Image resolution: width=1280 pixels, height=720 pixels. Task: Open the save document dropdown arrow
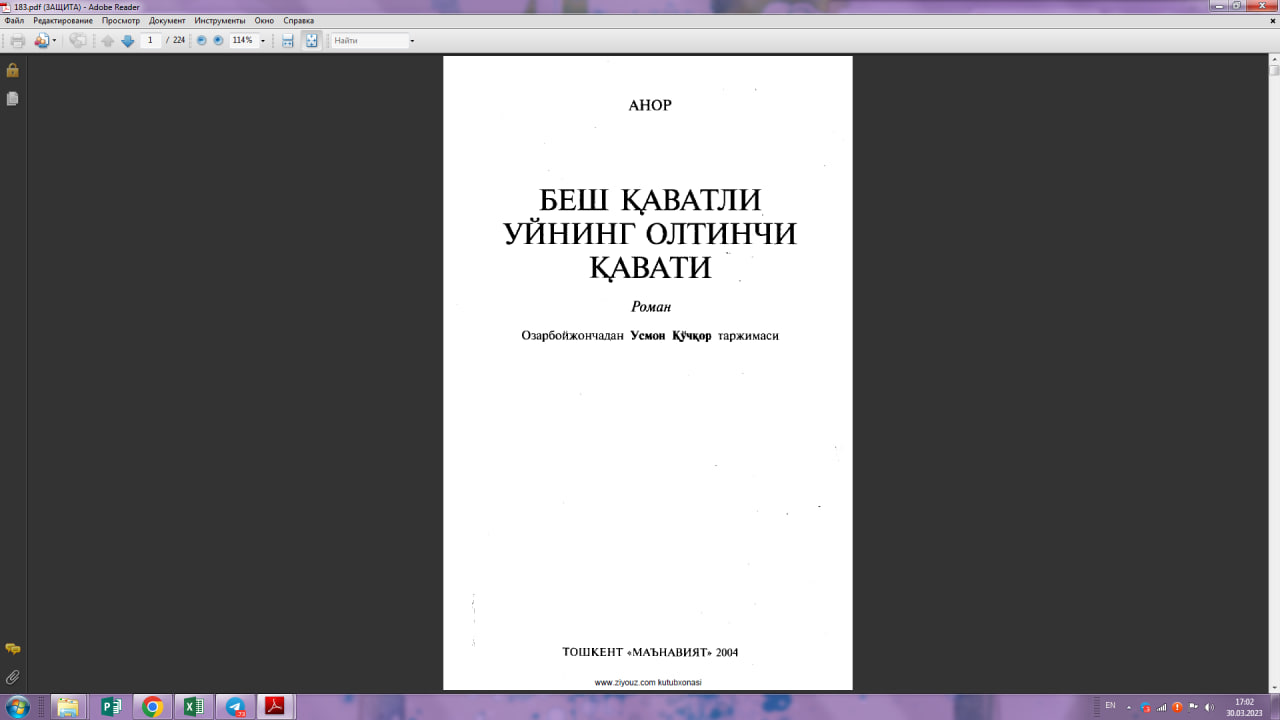(54, 40)
